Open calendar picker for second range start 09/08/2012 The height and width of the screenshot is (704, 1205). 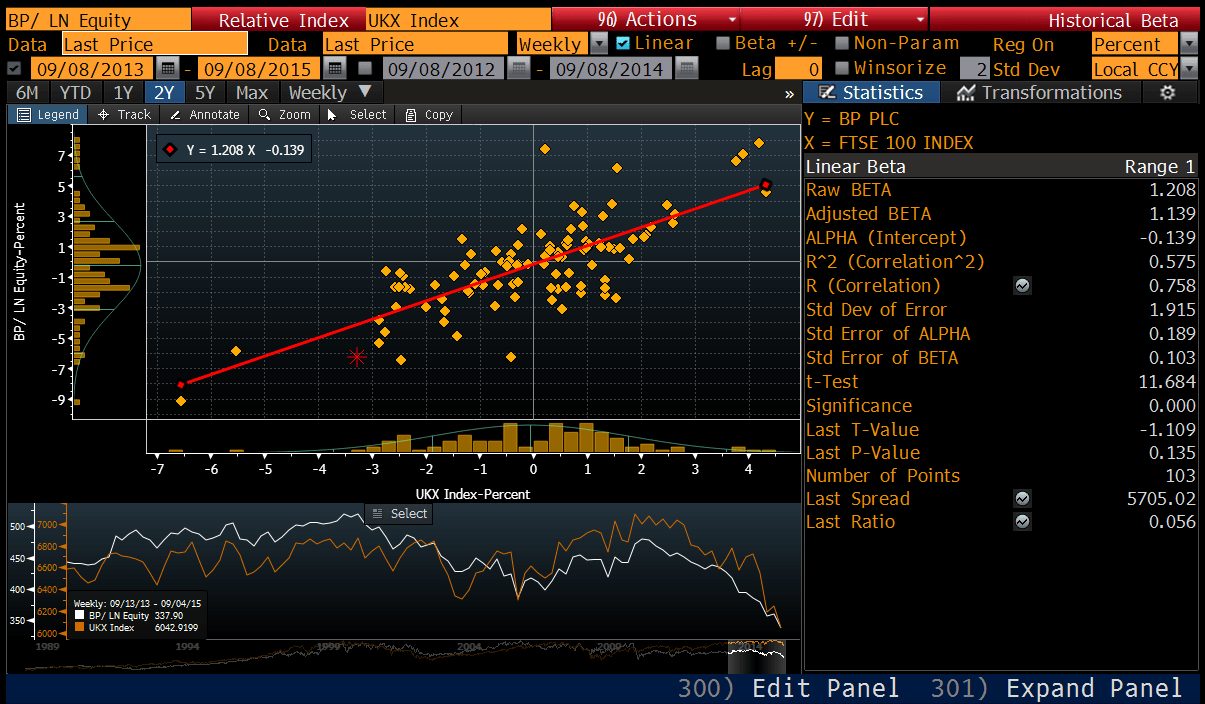[x=519, y=69]
